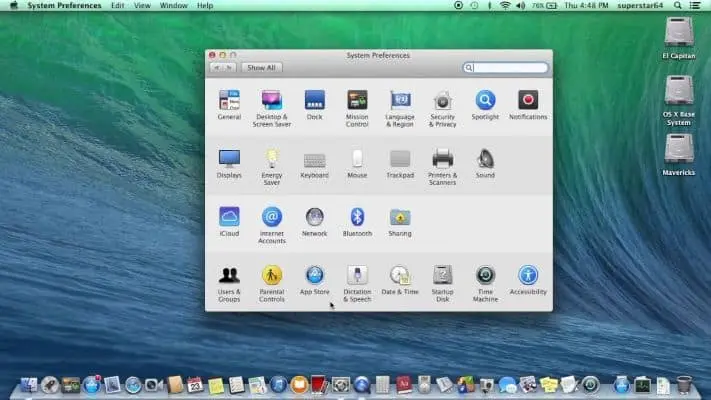Open Notifications preferences
Viewport: 711px width, 400px height.
(528, 105)
